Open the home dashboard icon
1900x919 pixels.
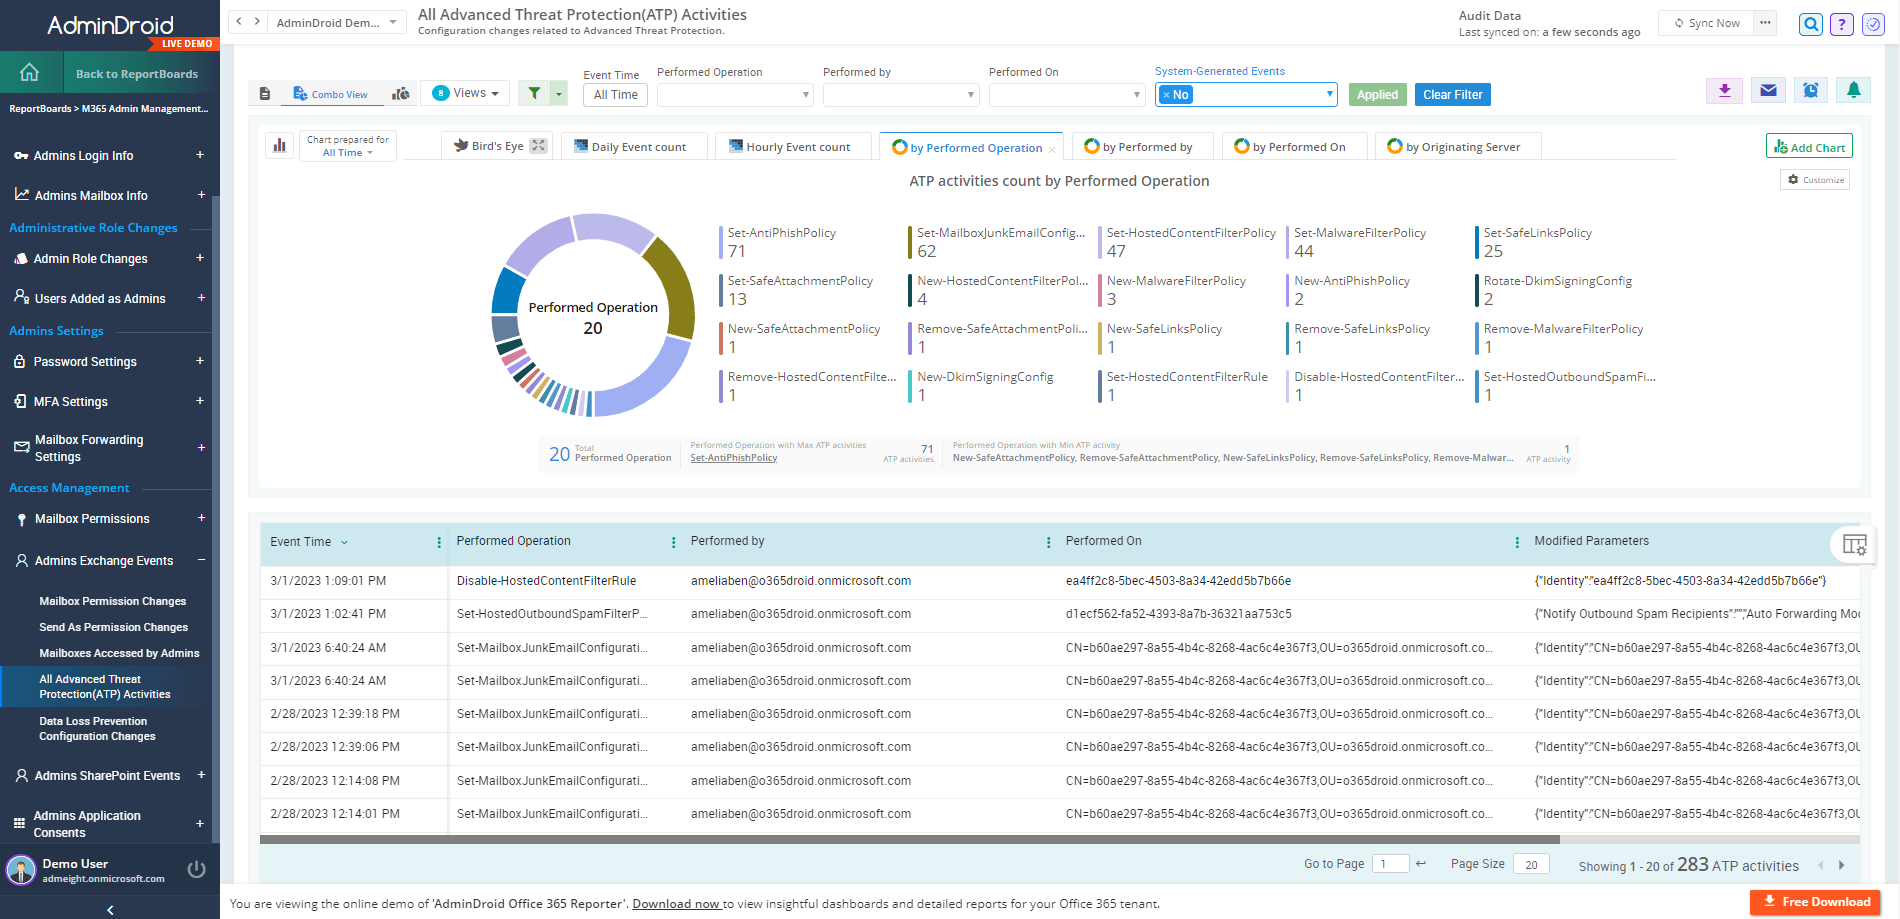29,73
